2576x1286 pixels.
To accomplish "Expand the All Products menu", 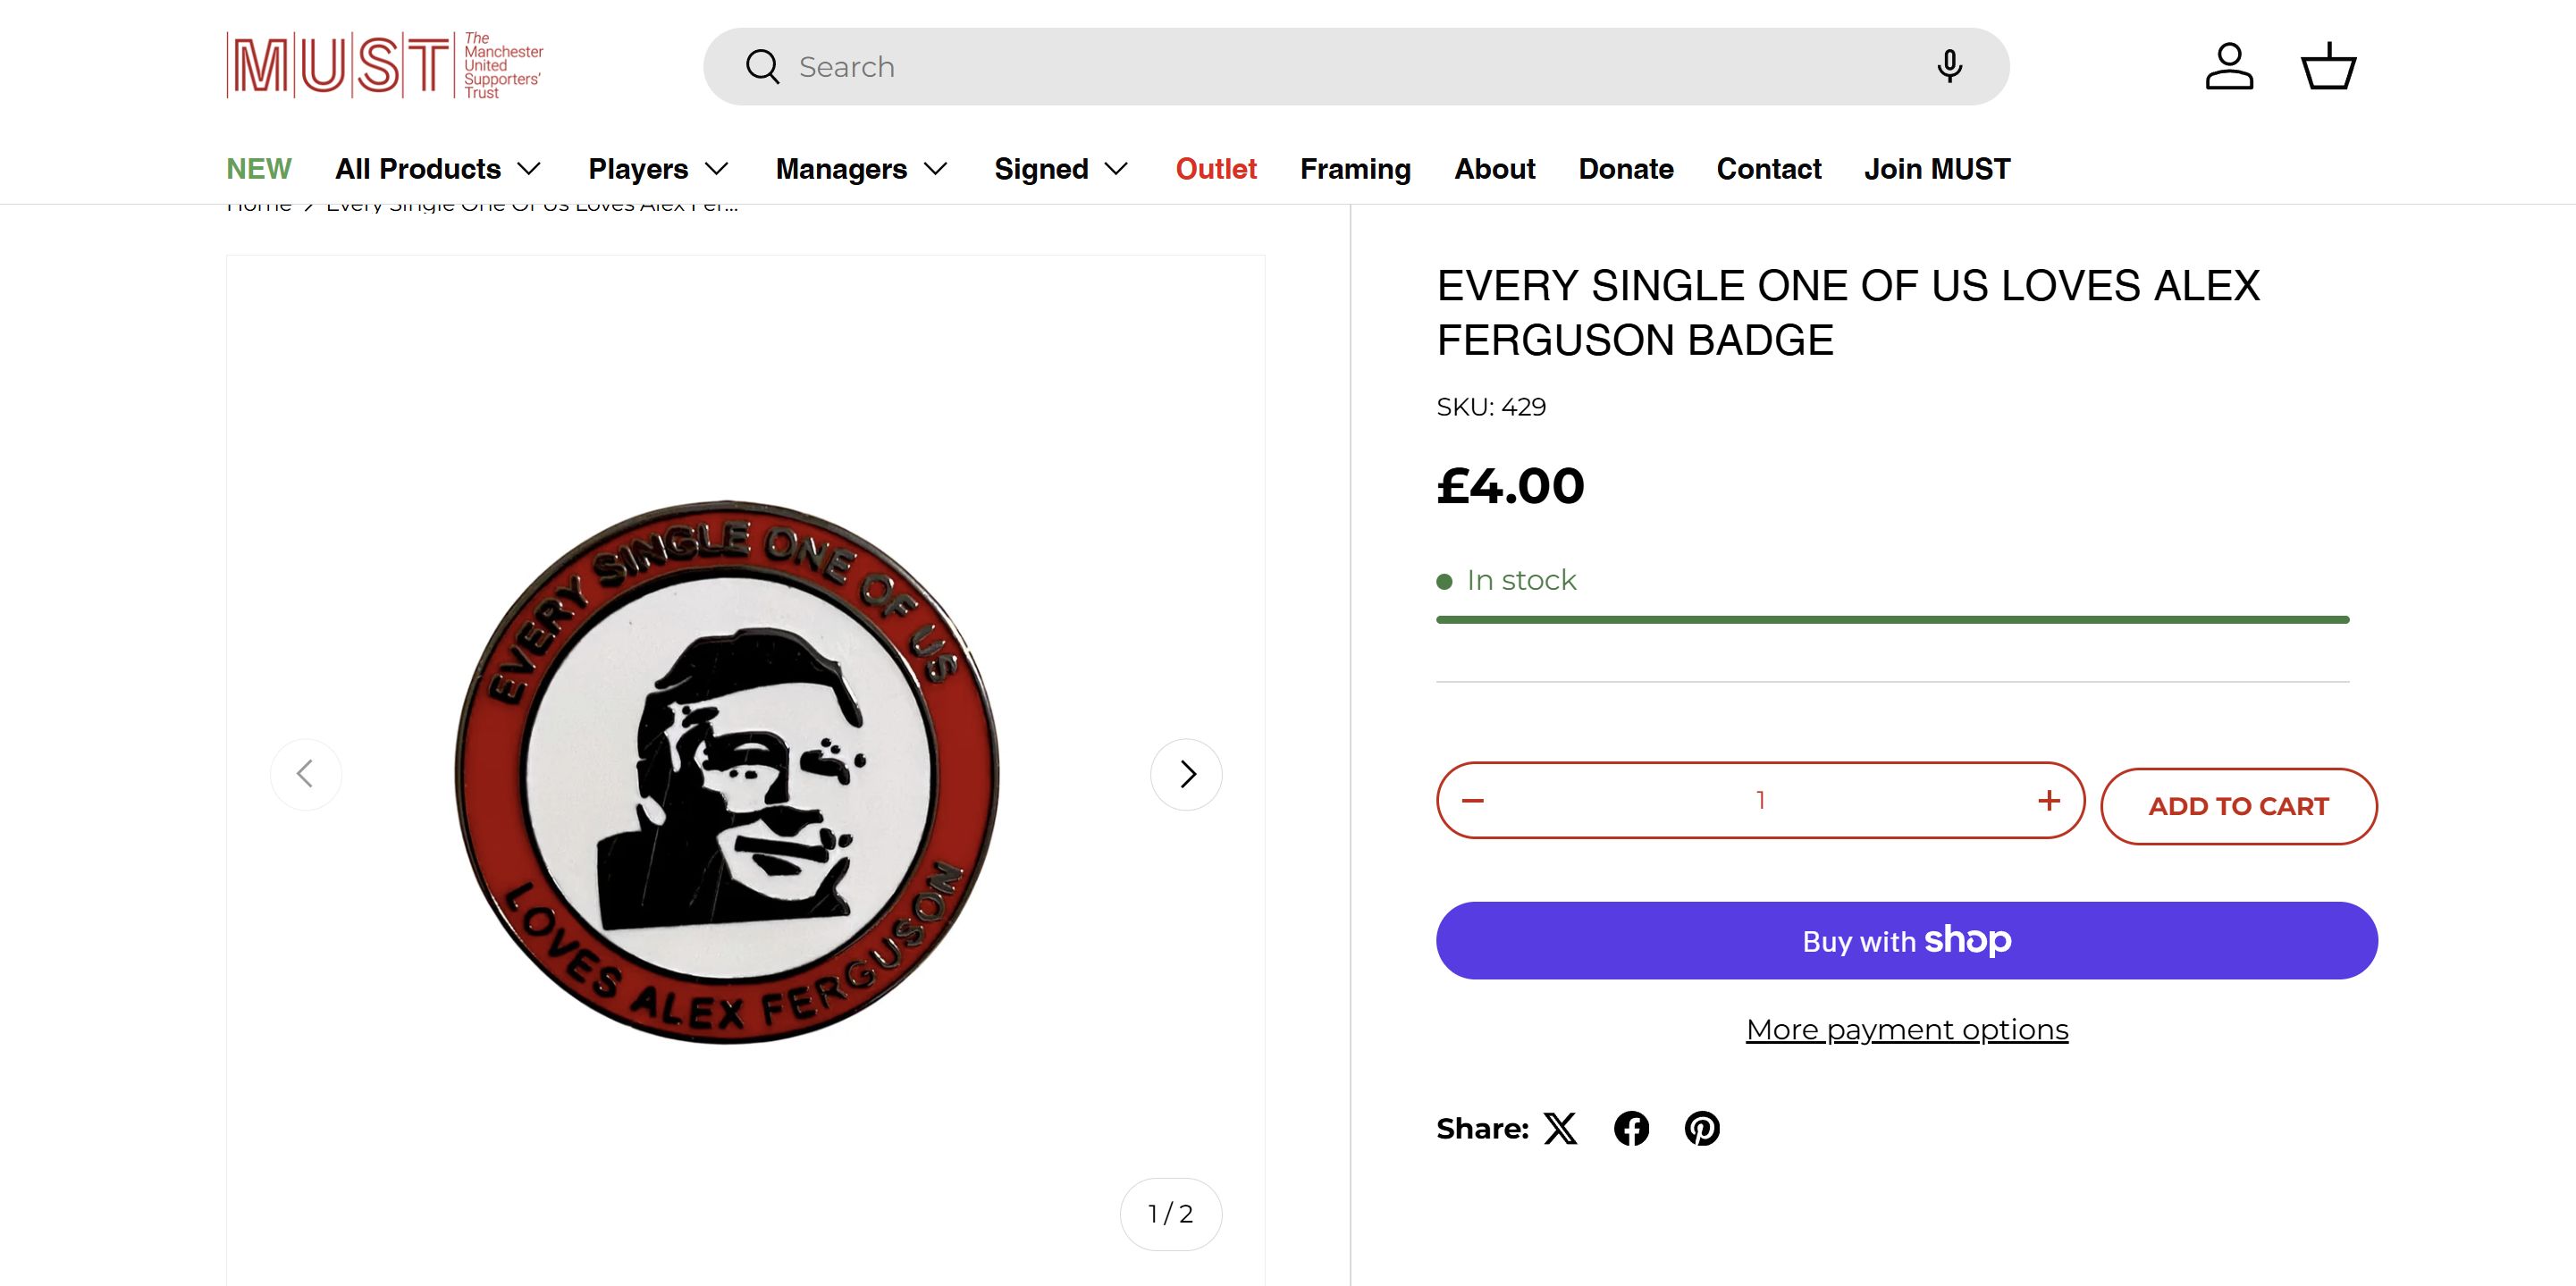I will (438, 169).
